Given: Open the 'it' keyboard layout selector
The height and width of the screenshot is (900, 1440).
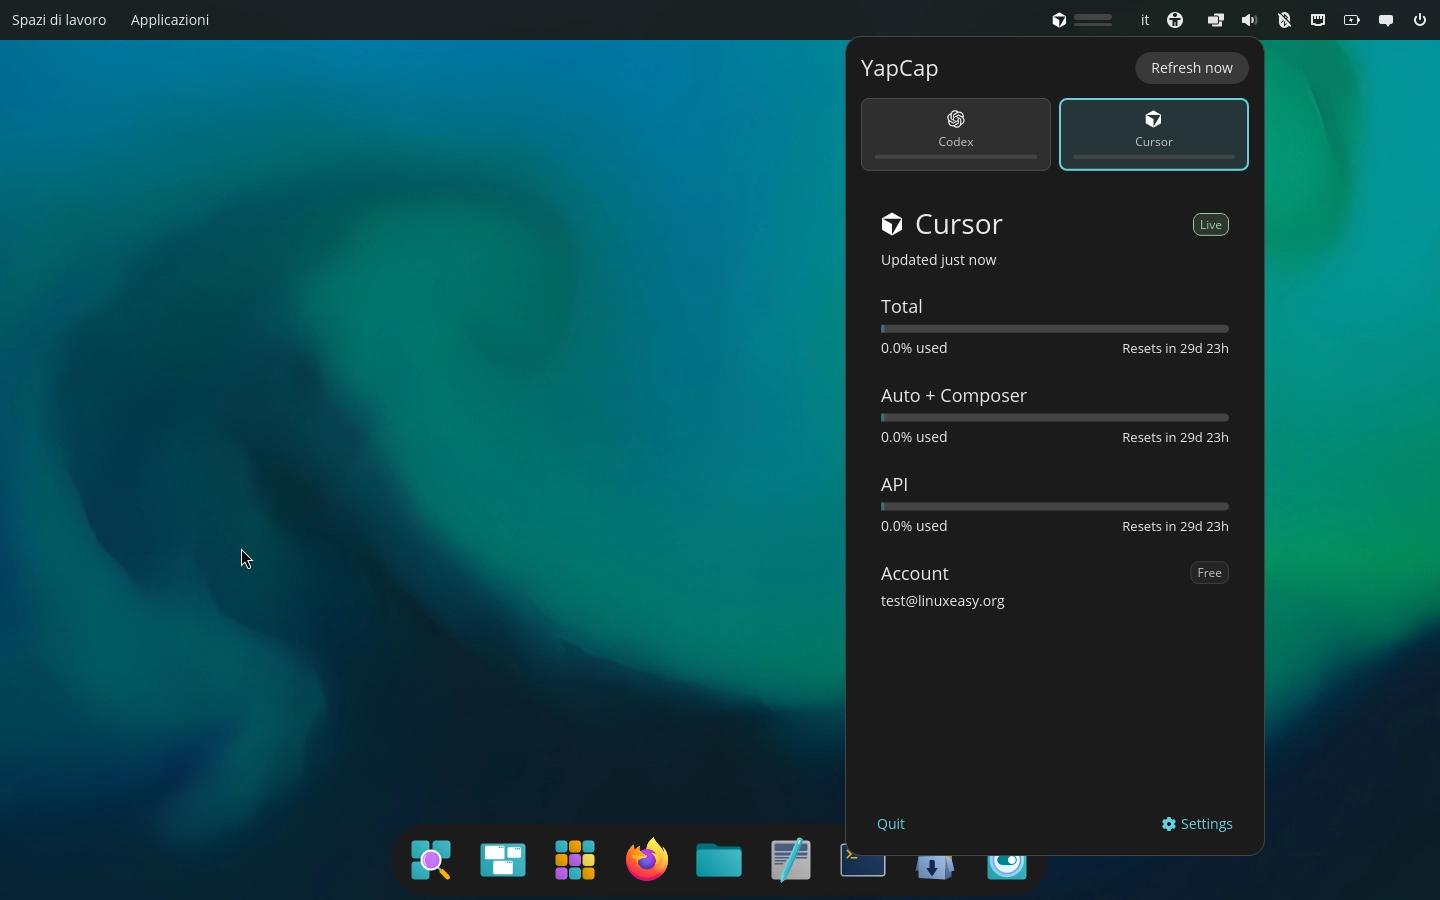Looking at the screenshot, I should pyautogui.click(x=1146, y=20).
